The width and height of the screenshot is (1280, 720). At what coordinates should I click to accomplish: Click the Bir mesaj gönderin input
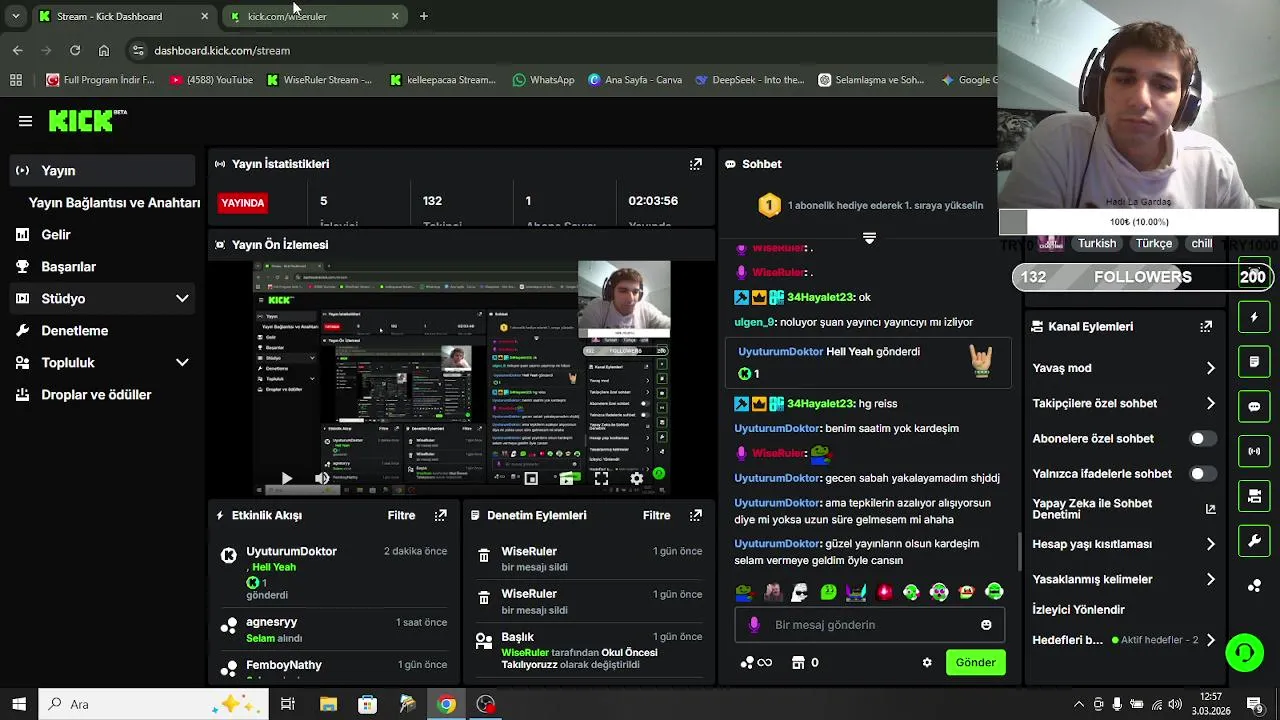pyautogui.click(x=870, y=625)
